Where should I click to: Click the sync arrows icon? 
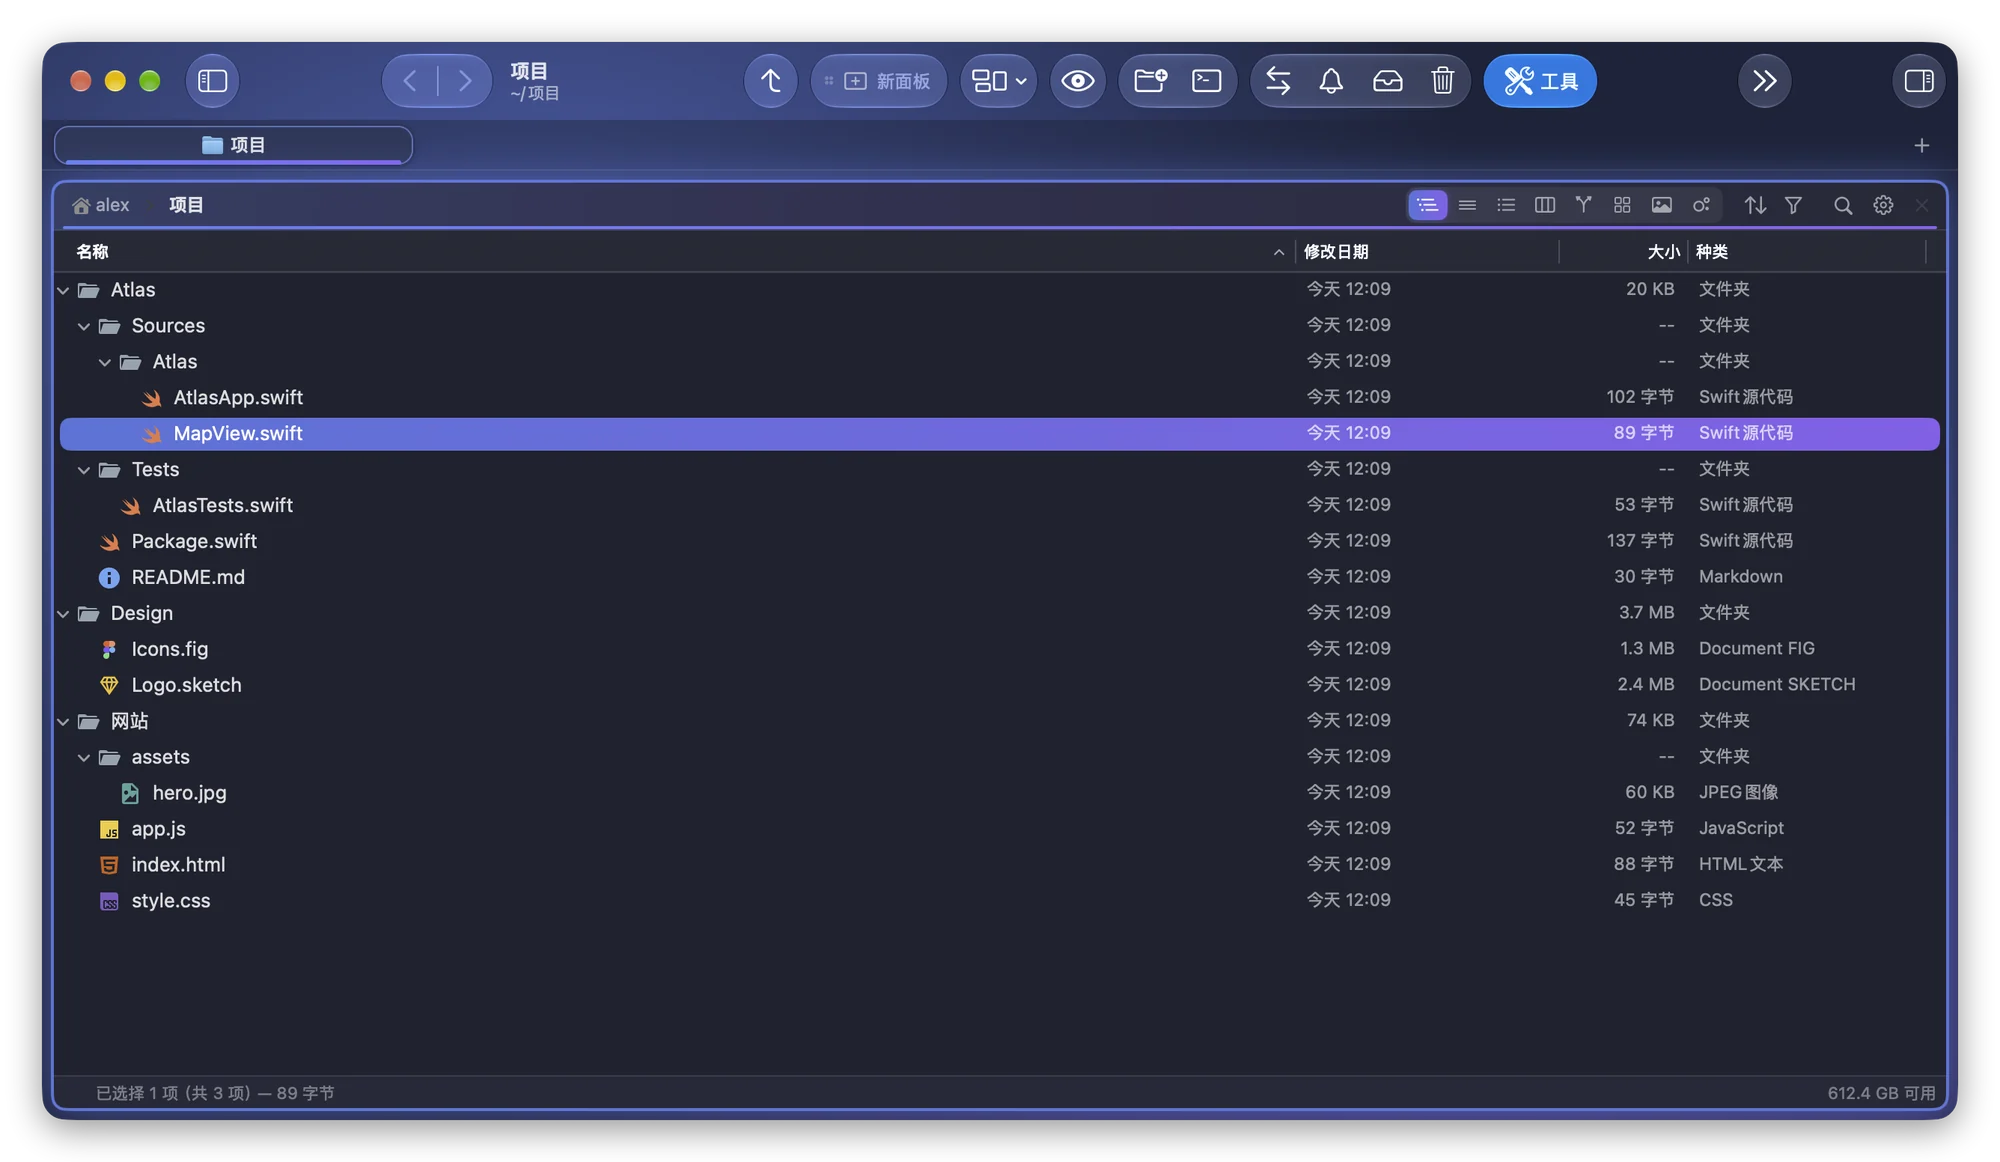click(1278, 81)
